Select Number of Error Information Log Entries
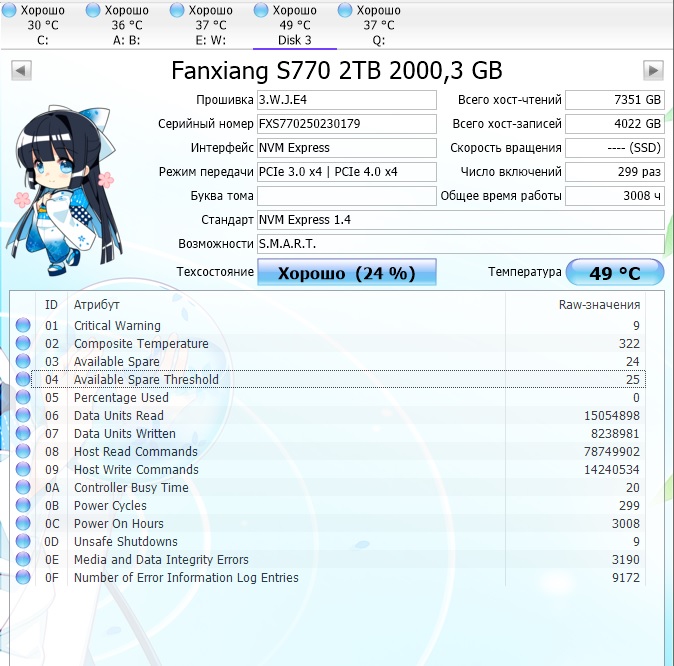Screen dimensions: 674x666 (x=186, y=577)
